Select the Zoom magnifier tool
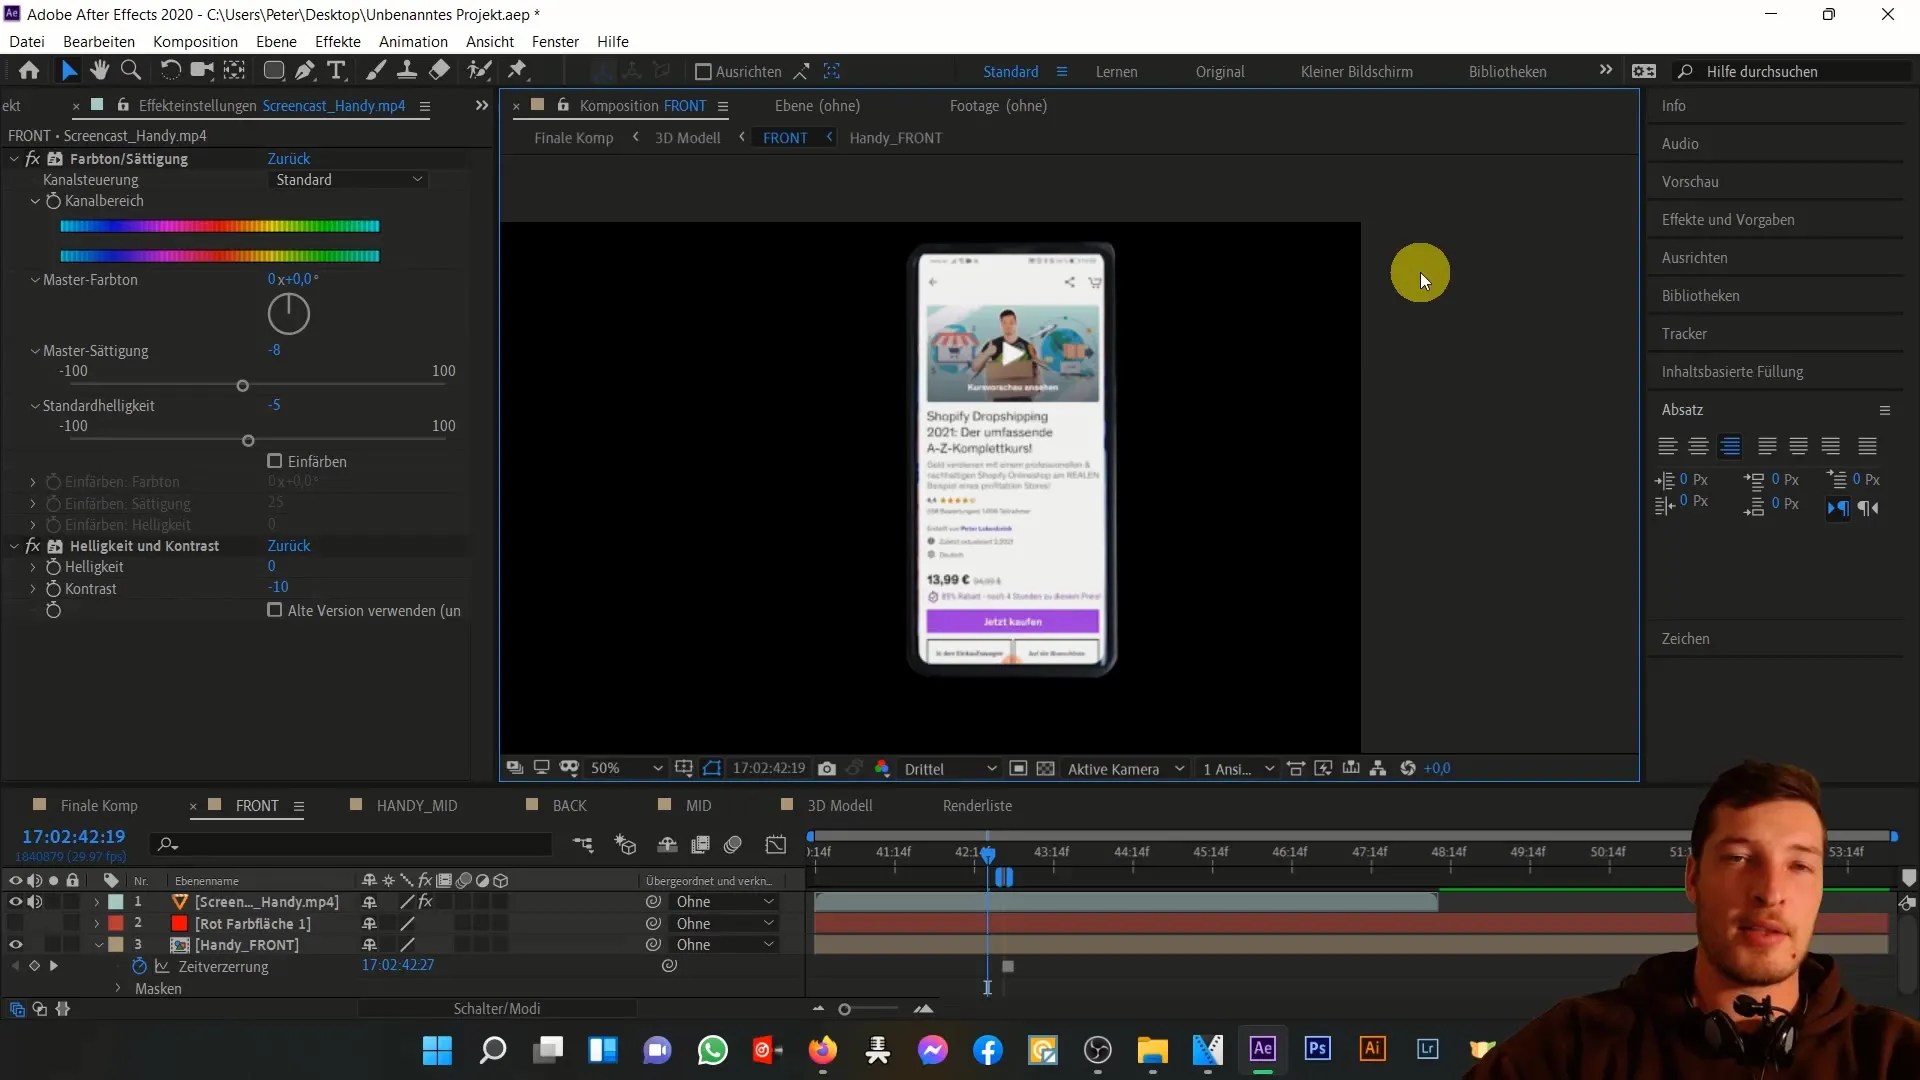This screenshot has height=1080, width=1920. click(130, 71)
